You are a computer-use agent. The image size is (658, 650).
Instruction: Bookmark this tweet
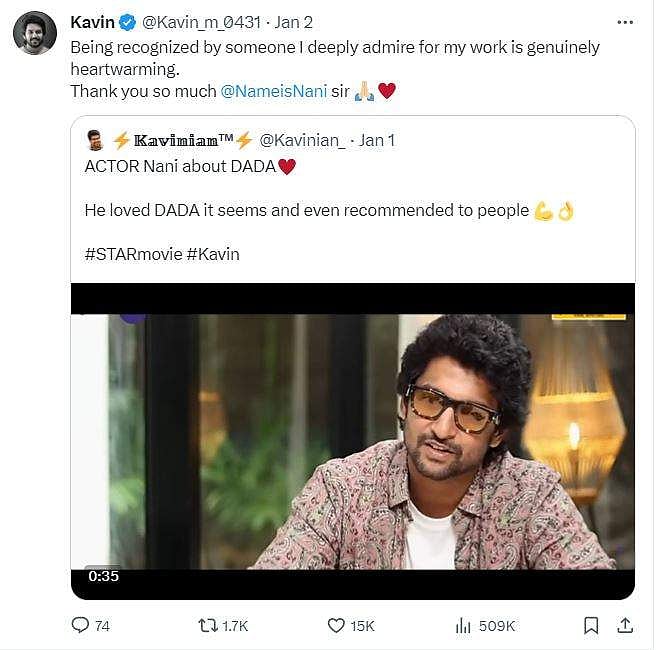(x=591, y=625)
